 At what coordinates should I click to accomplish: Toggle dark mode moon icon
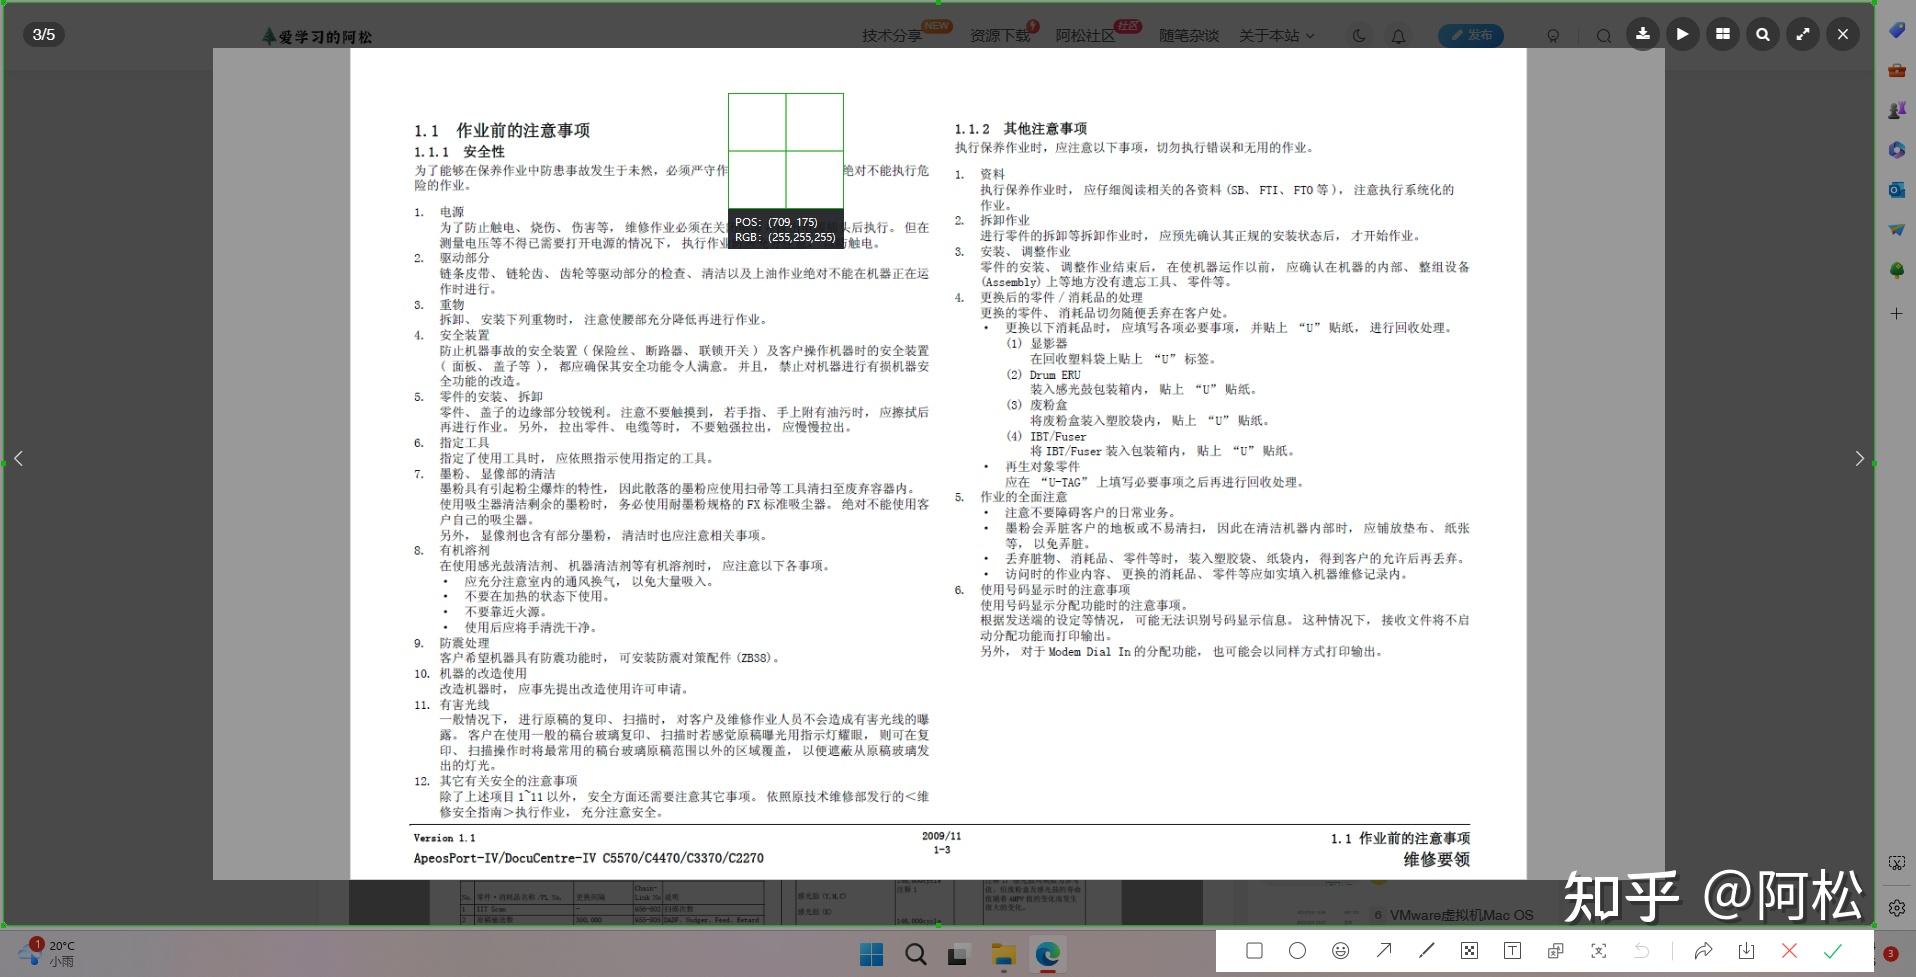(x=1358, y=36)
